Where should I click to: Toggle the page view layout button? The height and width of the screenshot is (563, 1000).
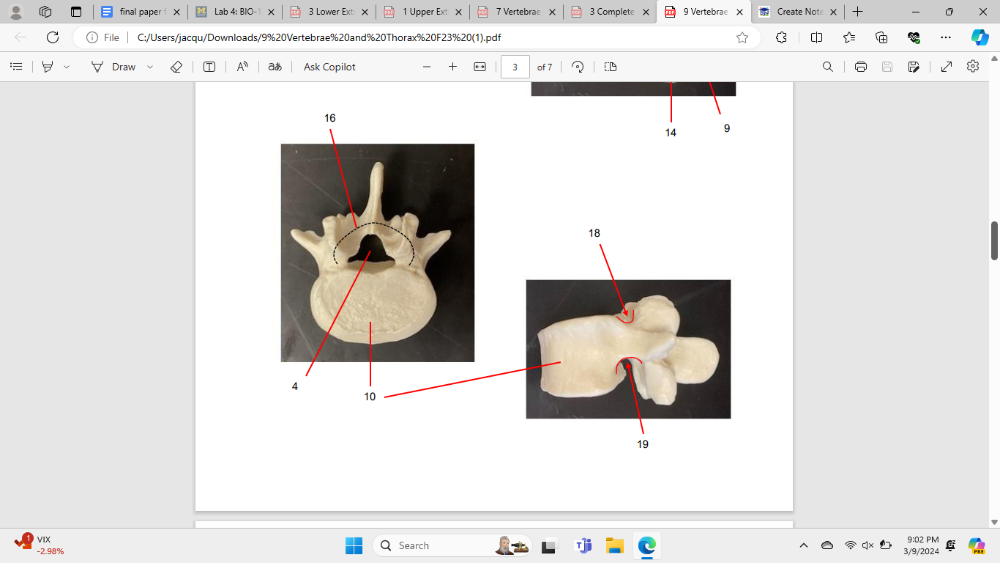[x=611, y=67]
